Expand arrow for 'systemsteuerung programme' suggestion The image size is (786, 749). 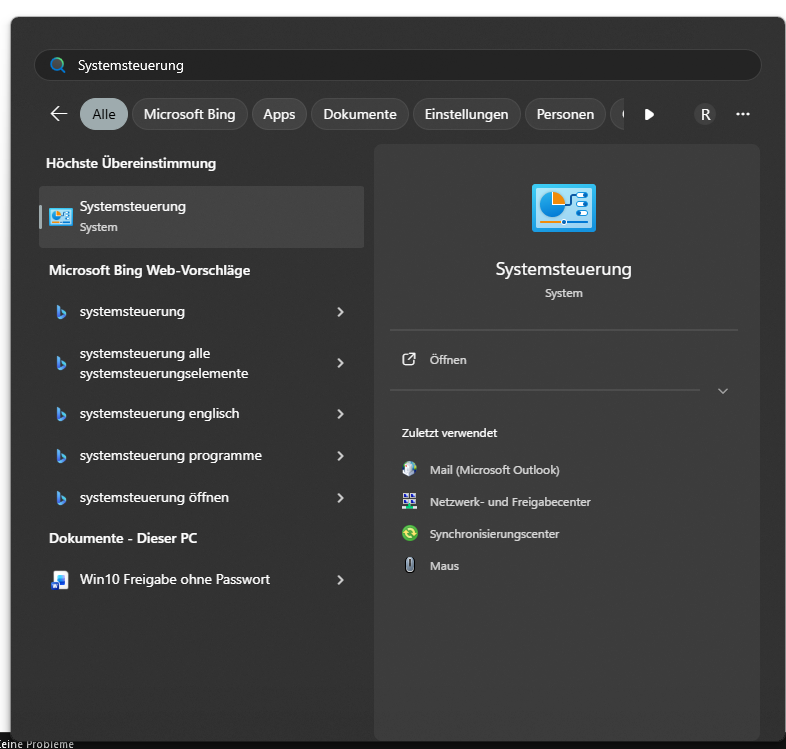click(340, 456)
